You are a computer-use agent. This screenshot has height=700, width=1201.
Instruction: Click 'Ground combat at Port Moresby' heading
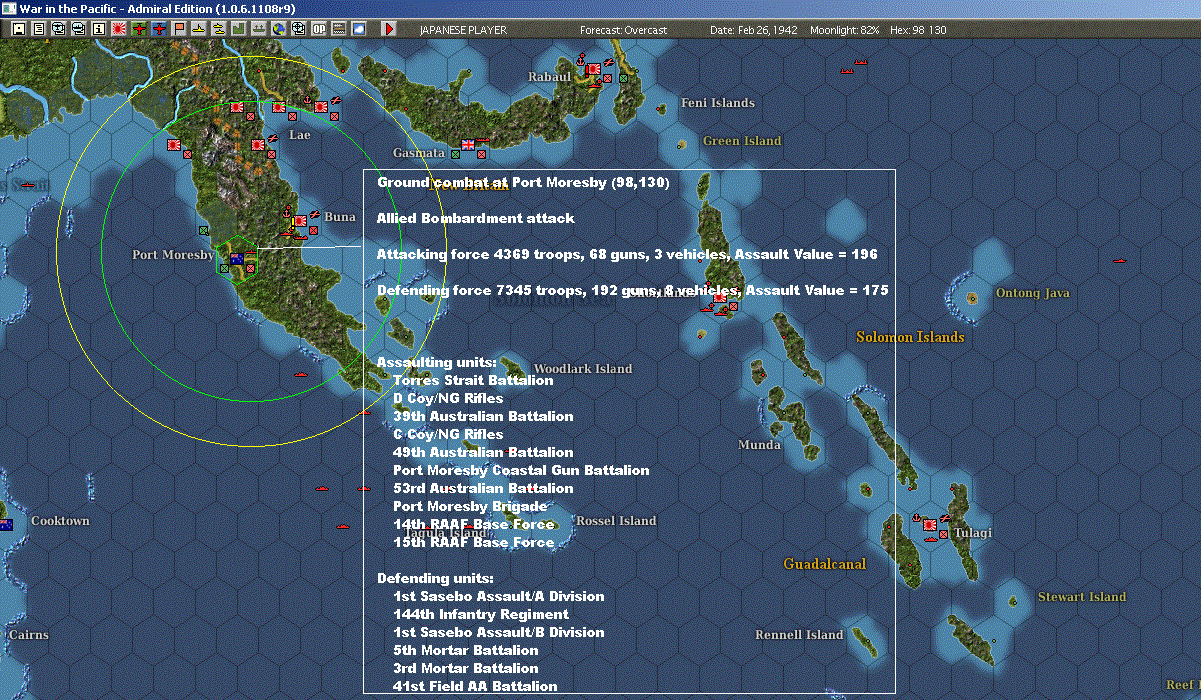coord(523,182)
